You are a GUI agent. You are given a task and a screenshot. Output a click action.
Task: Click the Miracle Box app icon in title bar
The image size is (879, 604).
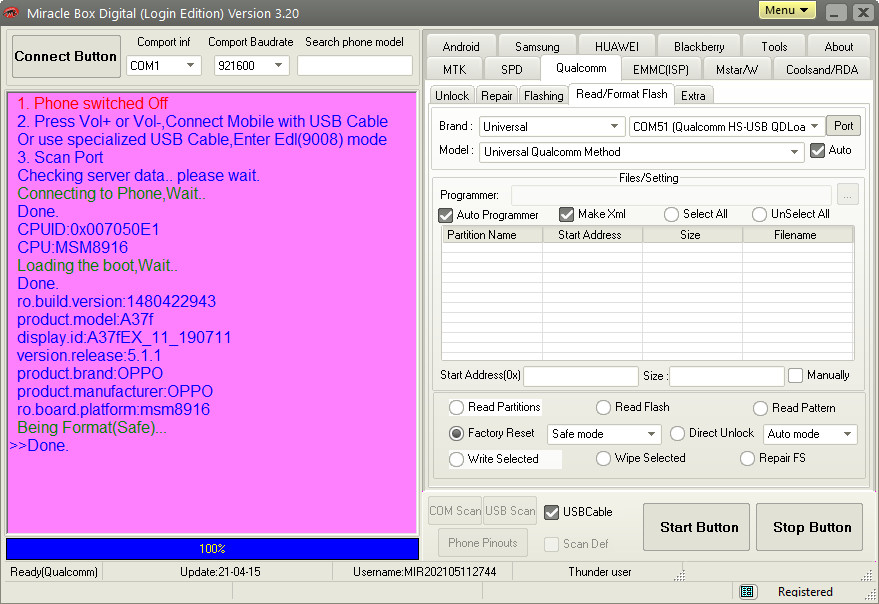pyautogui.click(x=11, y=12)
